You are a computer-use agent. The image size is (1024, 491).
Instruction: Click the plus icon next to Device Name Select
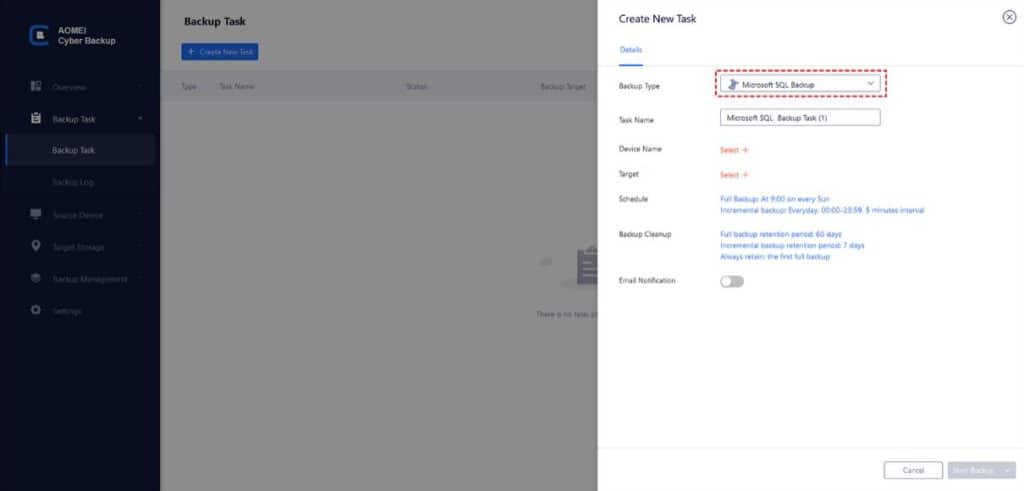point(745,150)
